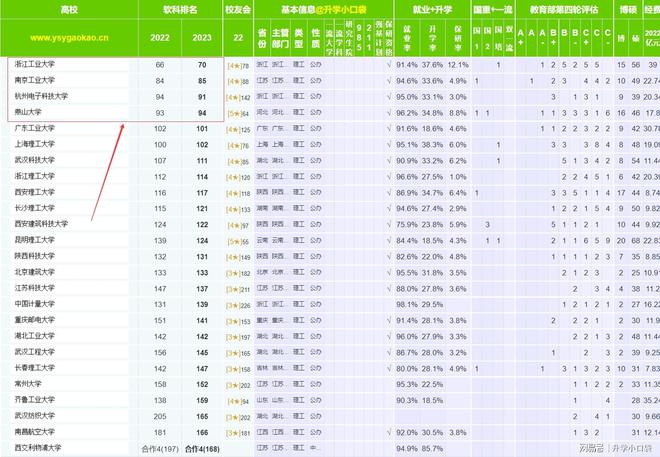660x457 pixels.
Task: Click the 校友会 column header
Action: tap(238, 9)
